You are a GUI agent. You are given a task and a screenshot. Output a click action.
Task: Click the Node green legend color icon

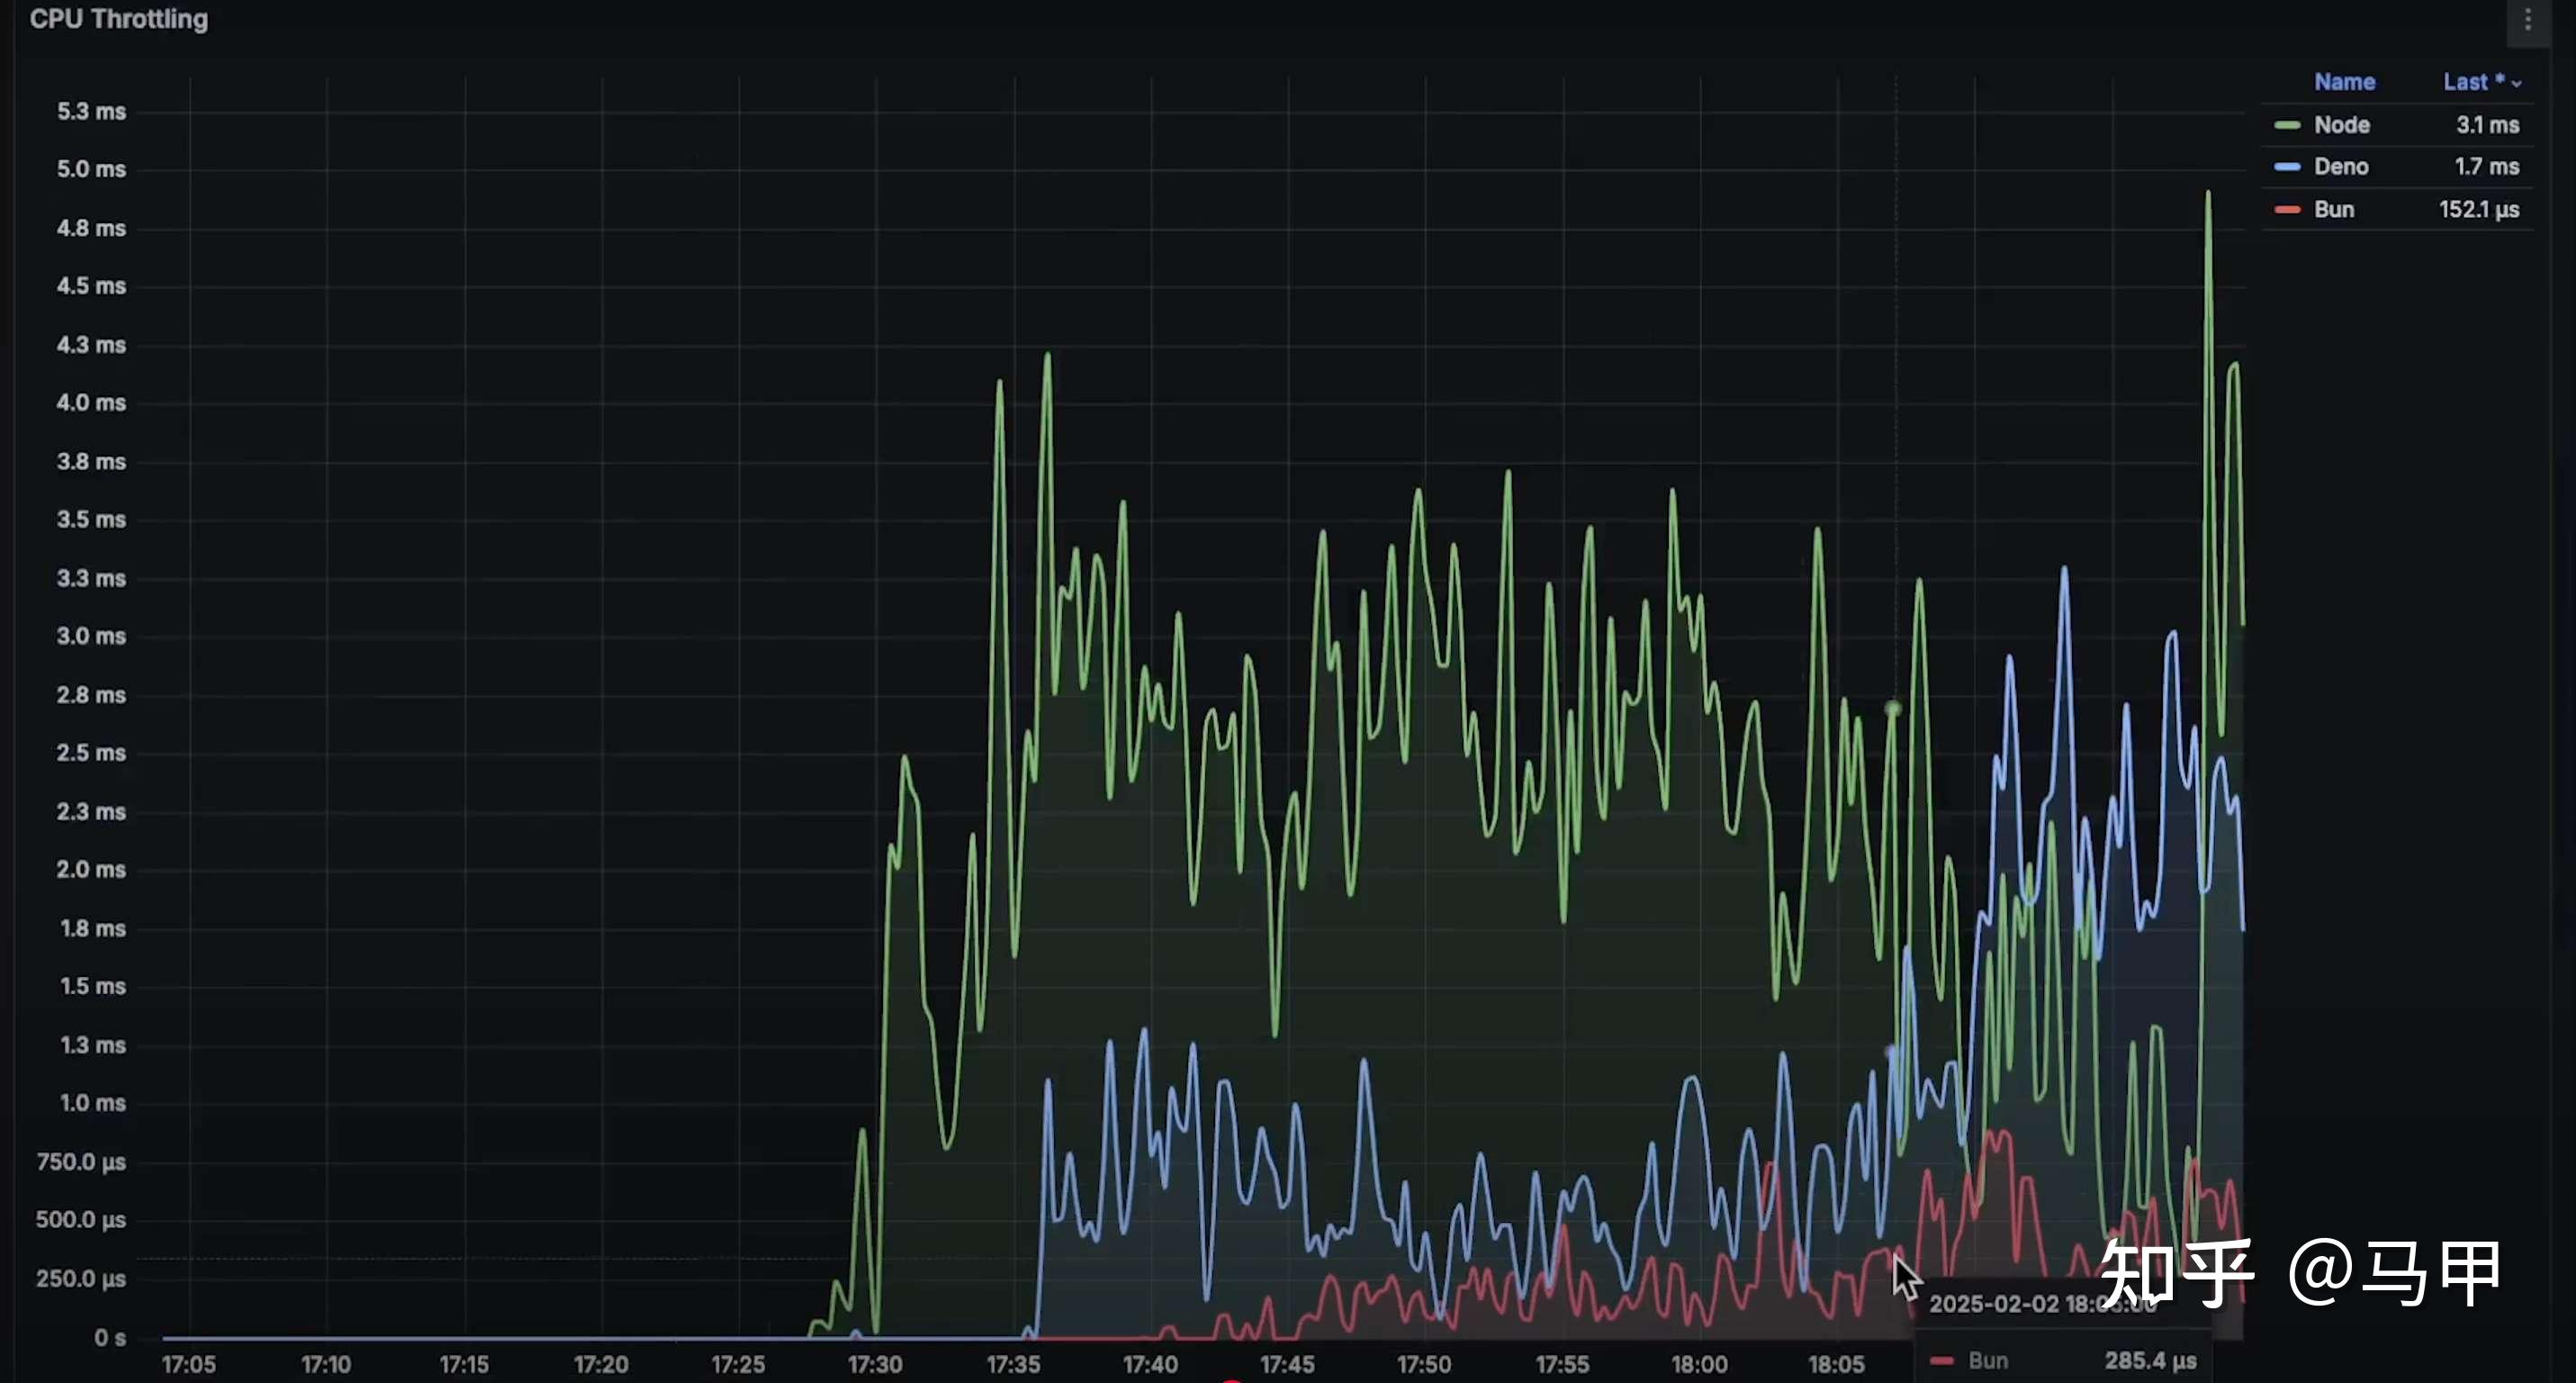pos(2287,125)
